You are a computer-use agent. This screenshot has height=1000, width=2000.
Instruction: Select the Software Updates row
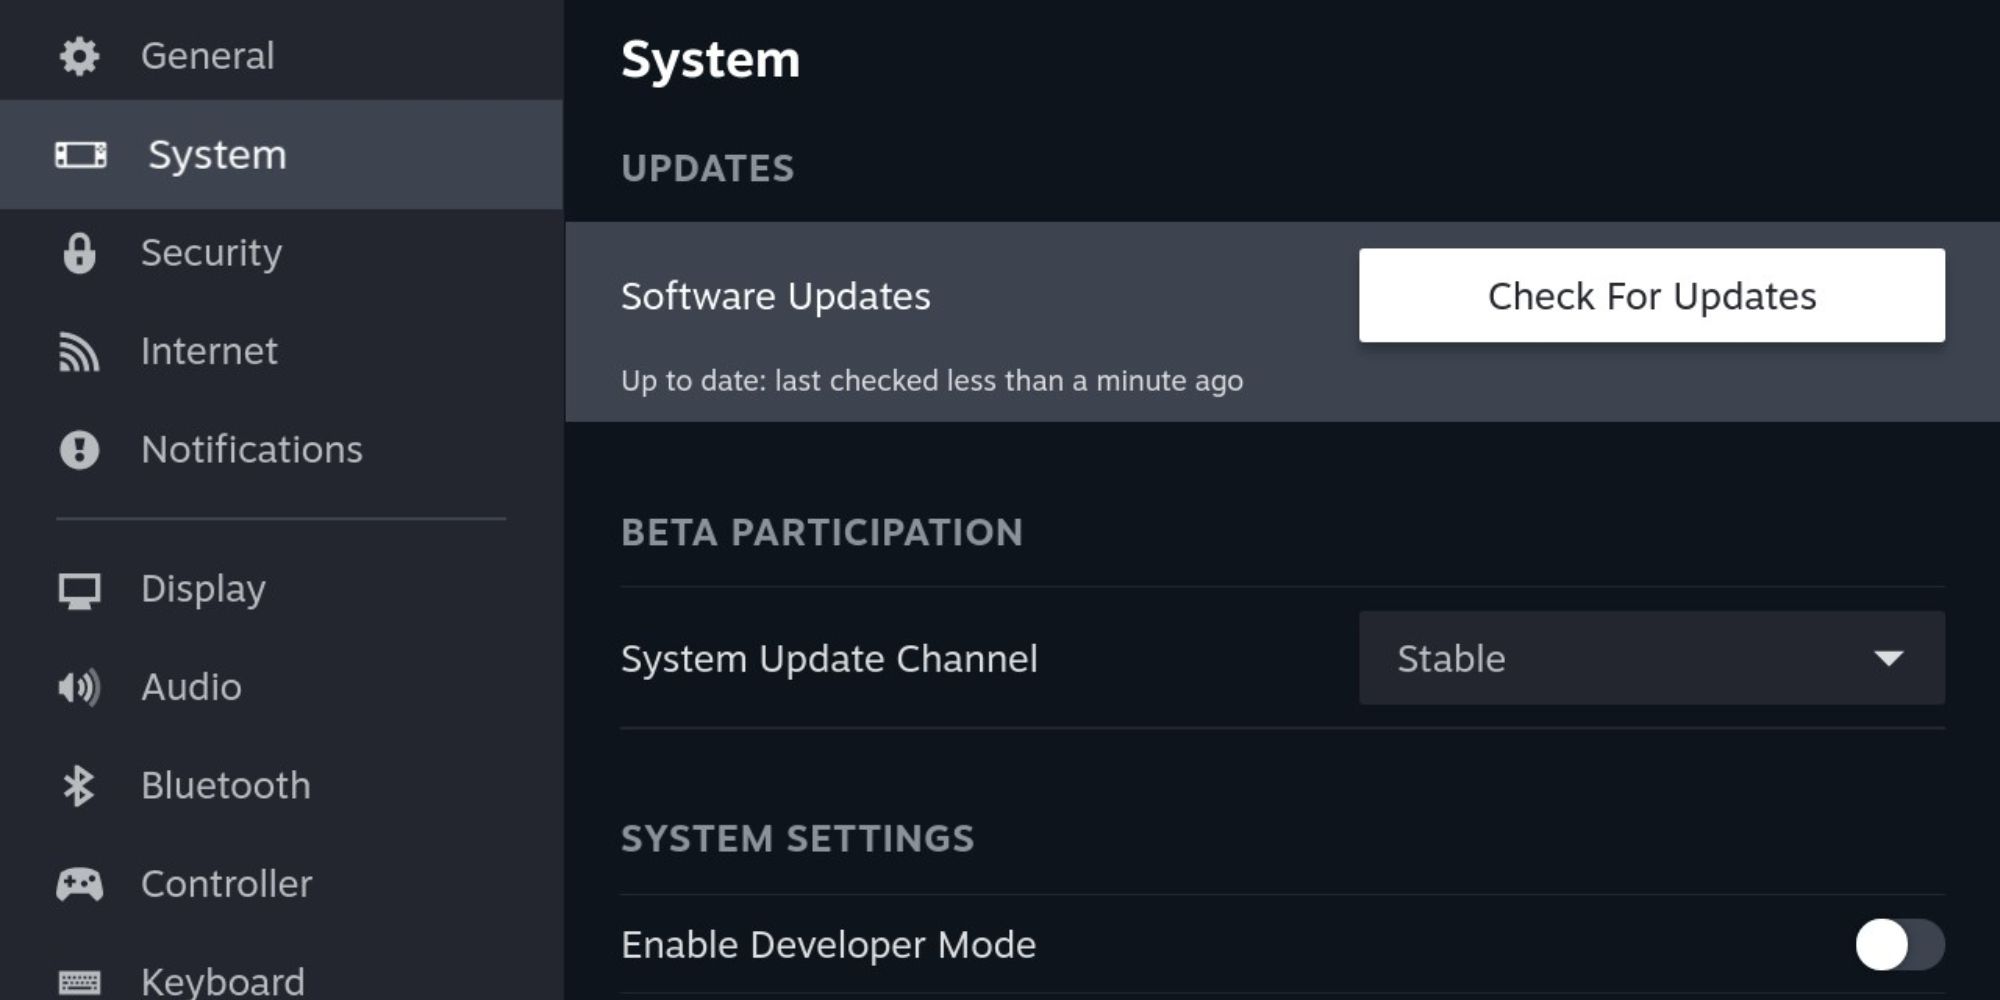pyautogui.click(x=1282, y=321)
